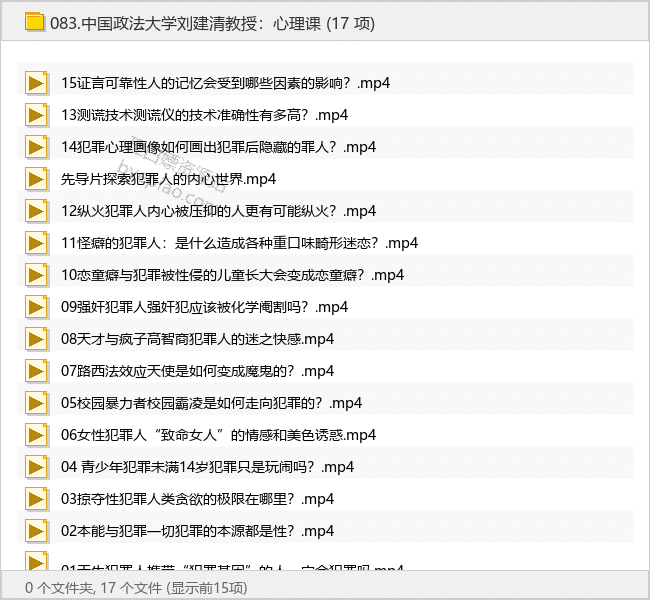Click the status bar text 0 个文件夹, 17 个文件
The width and height of the screenshot is (650, 600).
click(93, 588)
